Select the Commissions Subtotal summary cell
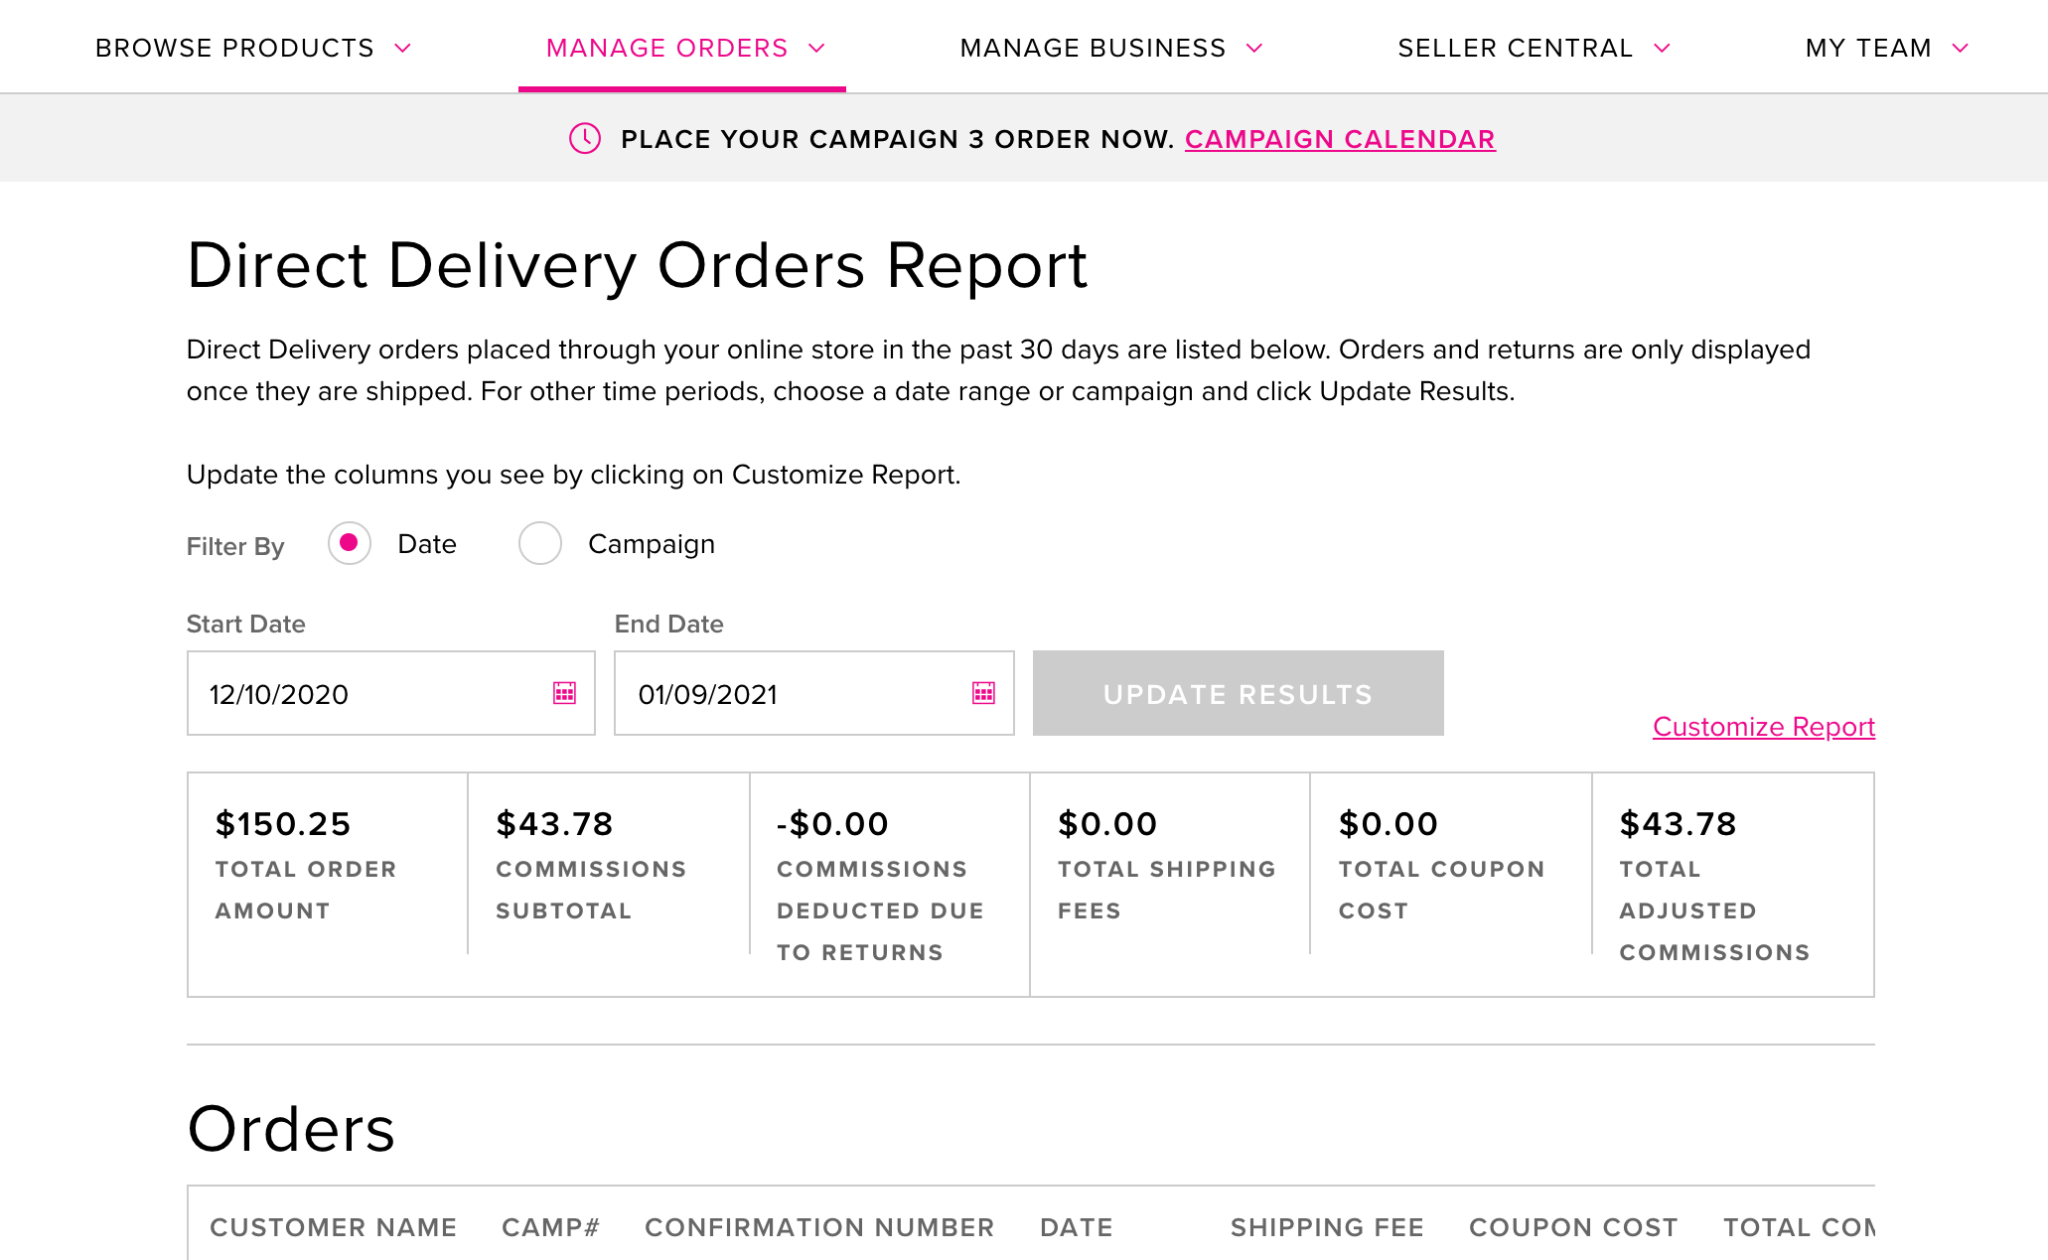The height and width of the screenshot is (1260, 2048). coord(600,865)
